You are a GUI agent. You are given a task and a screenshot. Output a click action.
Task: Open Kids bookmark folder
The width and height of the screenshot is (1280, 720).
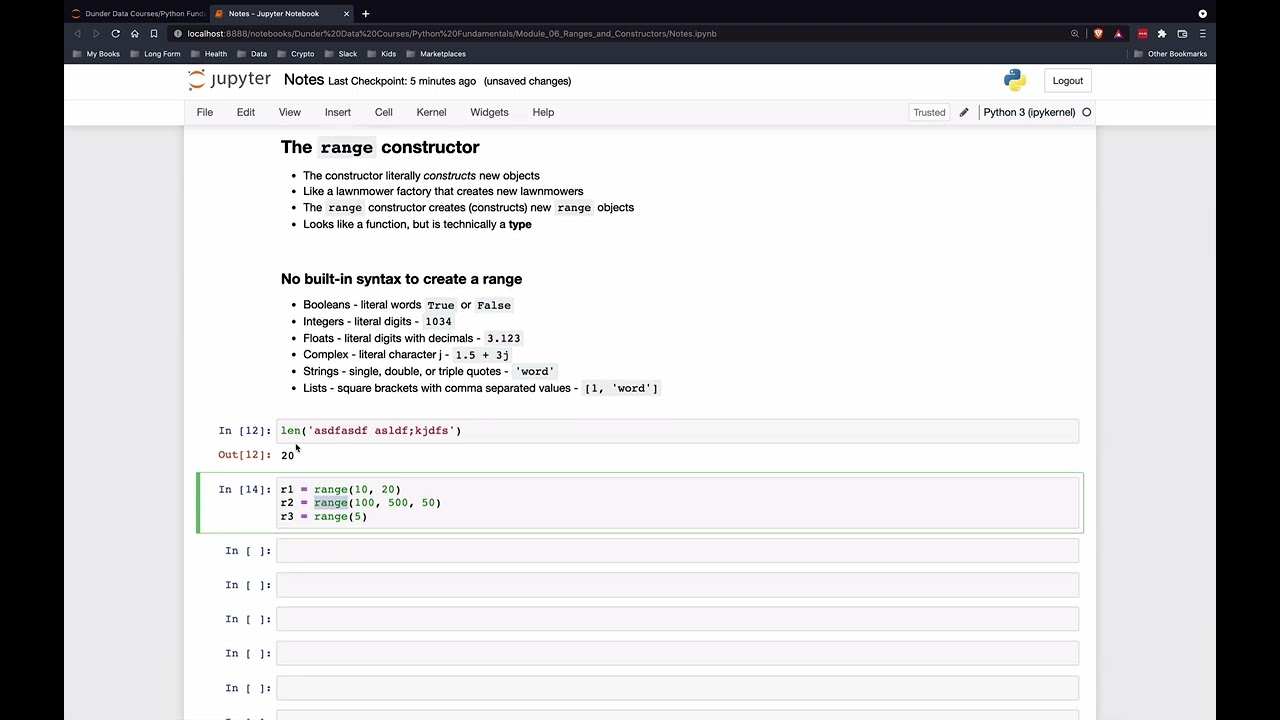382,54
